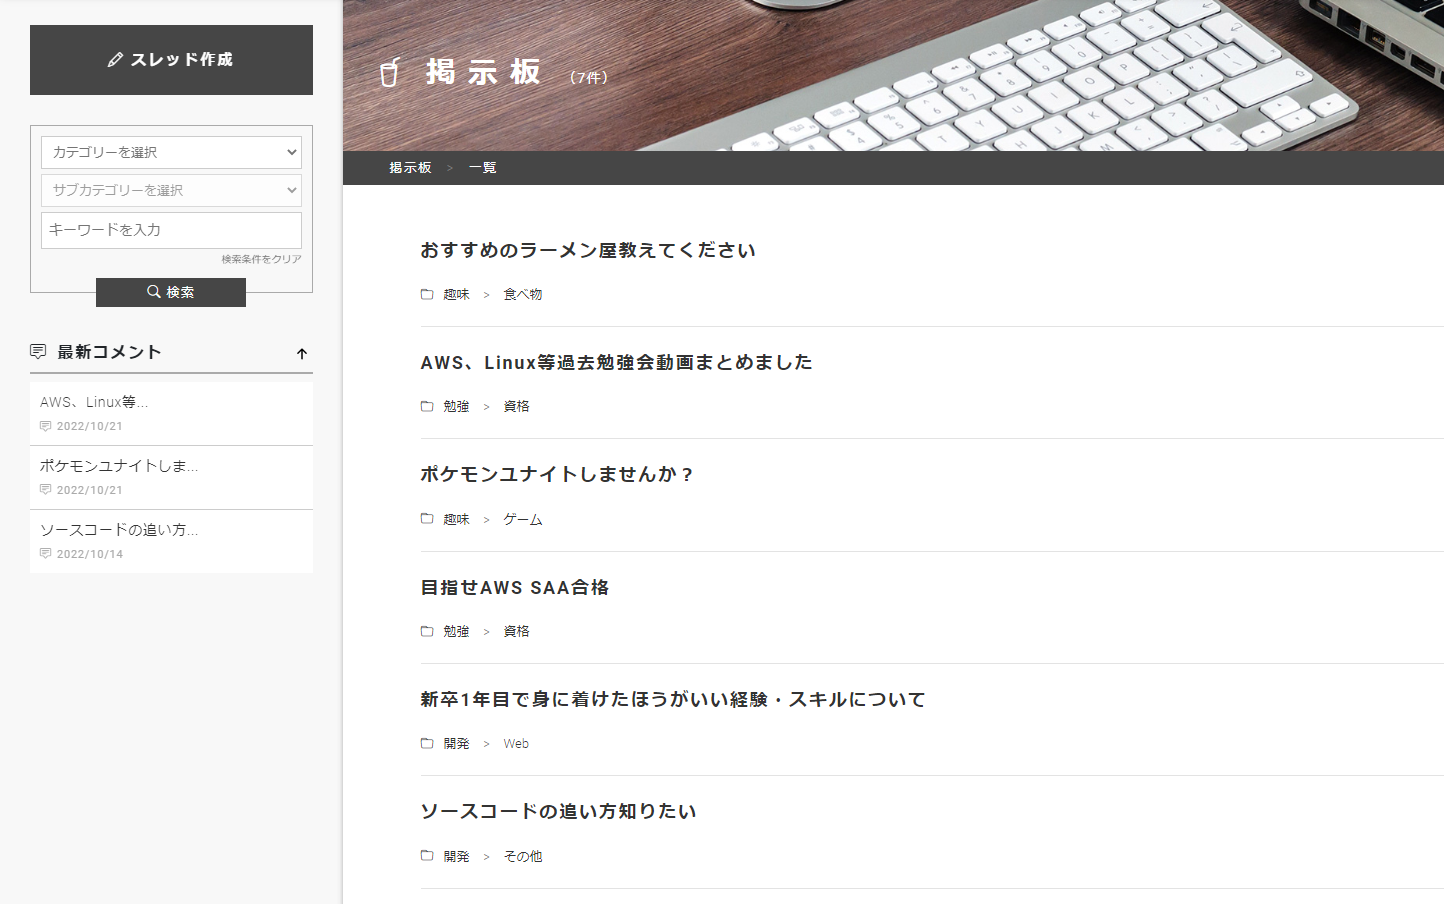
Task: Click the 一覧 breadcrumb item
Action: point(483,168)
